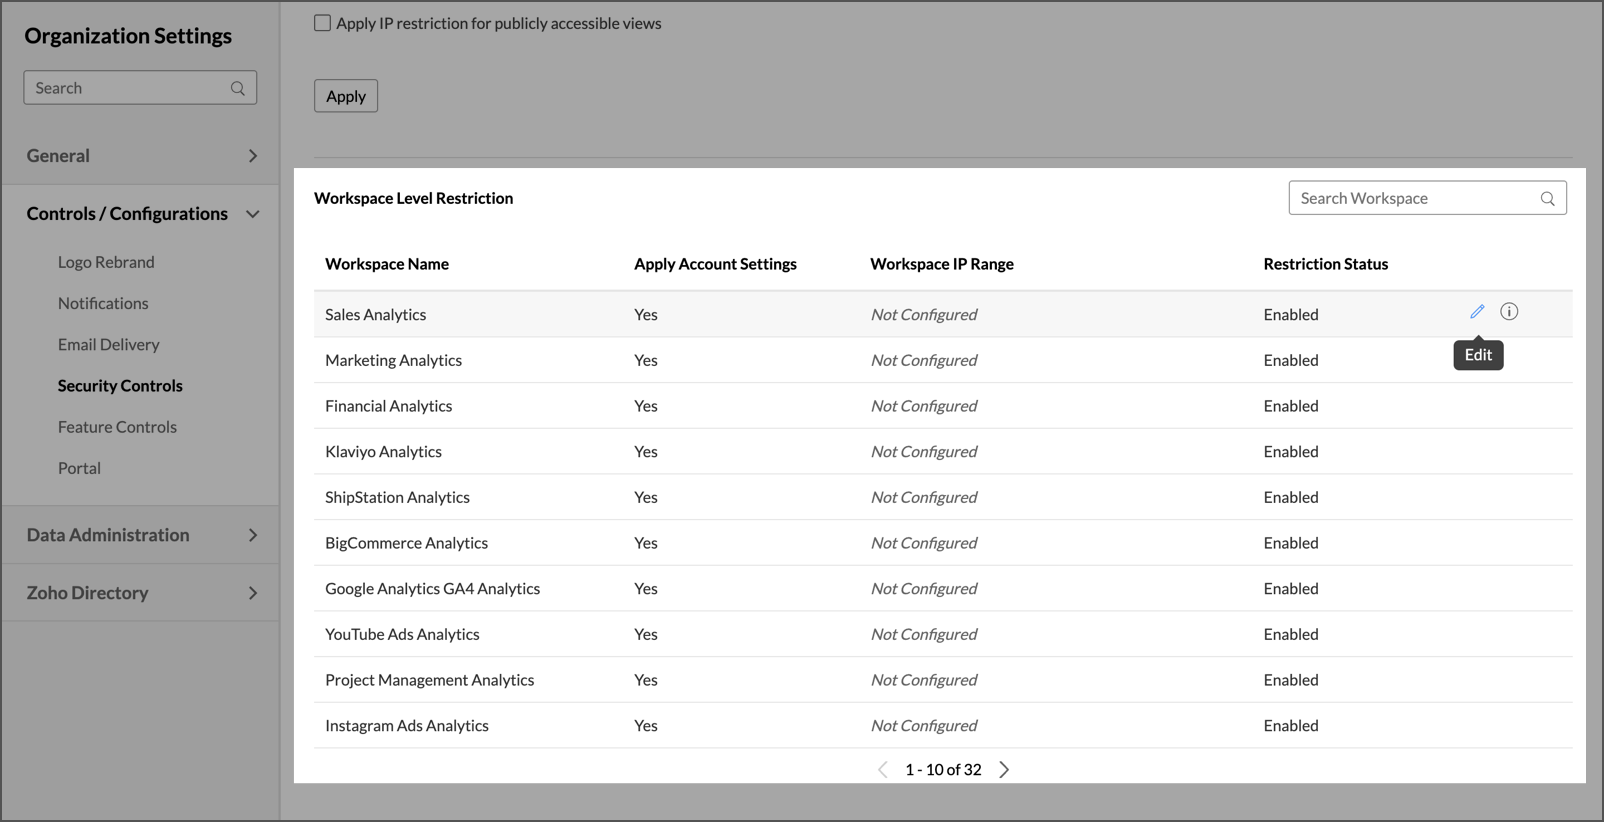The width and height of the screenshot is (1604, 822).
Task: Click the pagination text 1 - 10 of 32
Action: (943, 769)
